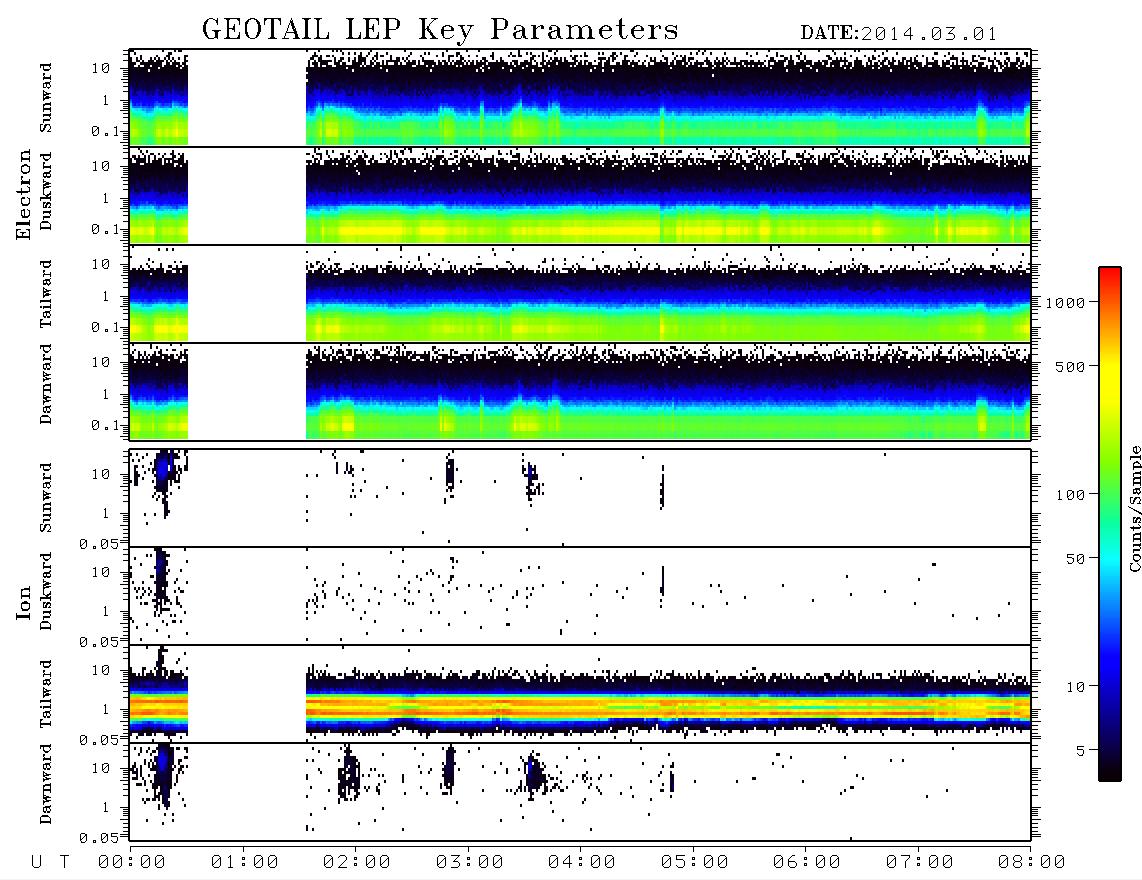Click the Electron Tailward spectrogram panel
Viewport: 1142px width, 880px height.
click(580, 294)
